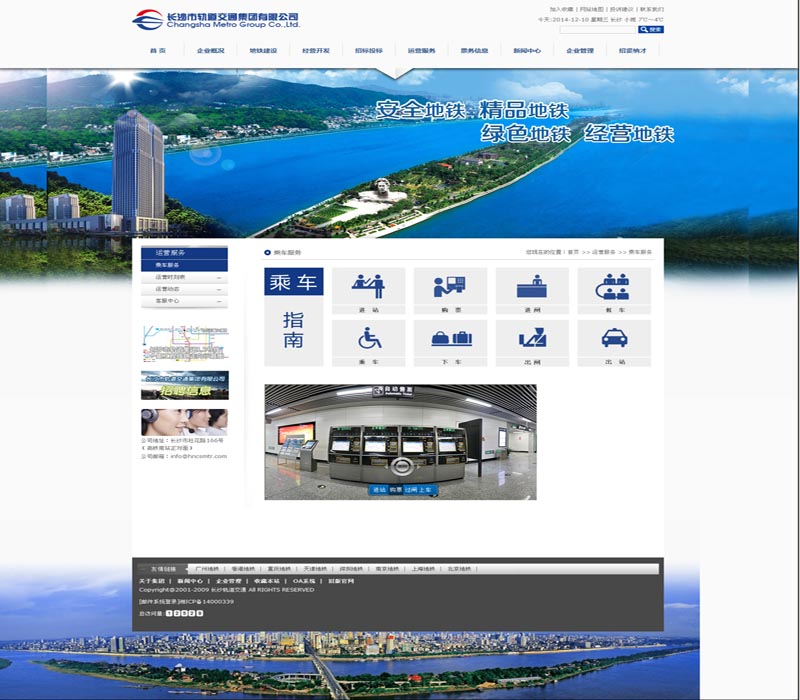Open the 票务信息 navigation menu
800x700 pixels.
click(474, 50)
